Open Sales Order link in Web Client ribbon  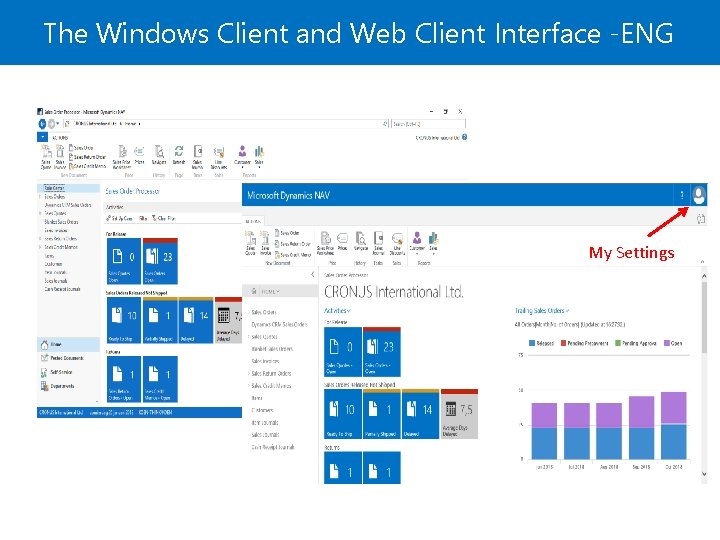[x=287, y=233]
